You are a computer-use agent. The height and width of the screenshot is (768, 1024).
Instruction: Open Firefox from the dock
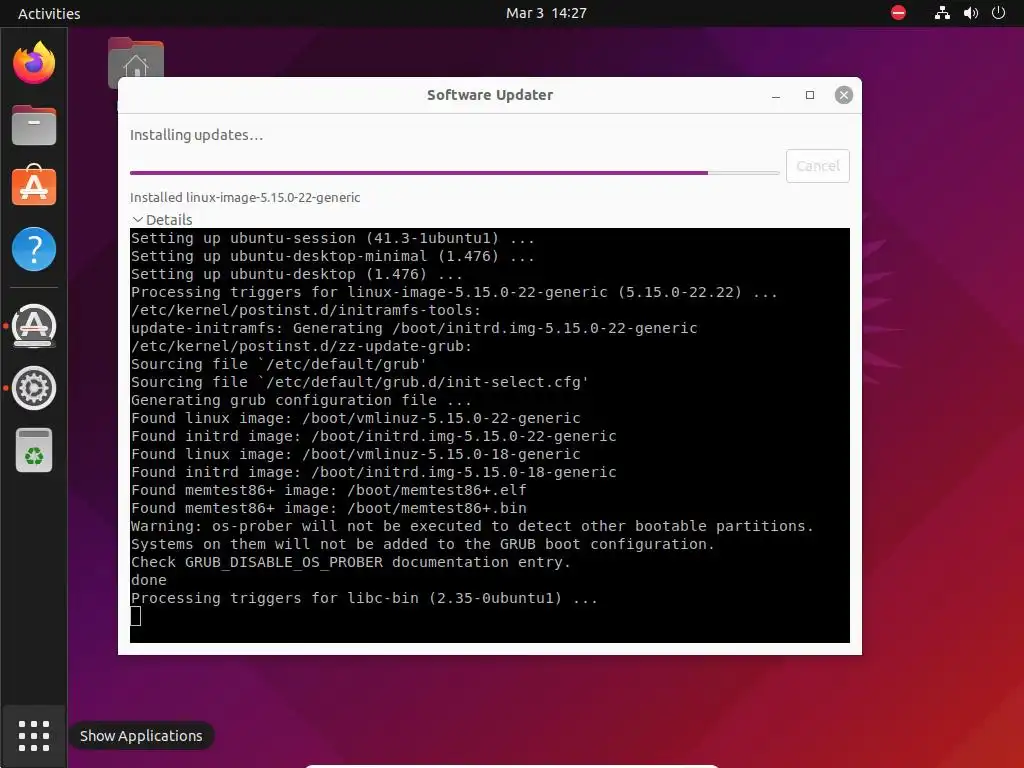click(x=34, y=63)
